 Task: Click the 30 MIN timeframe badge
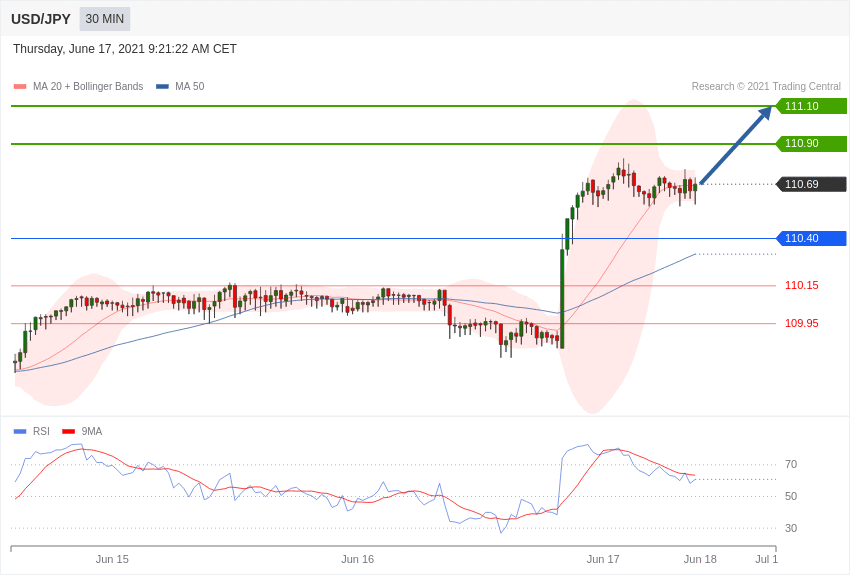coord(105,19)
